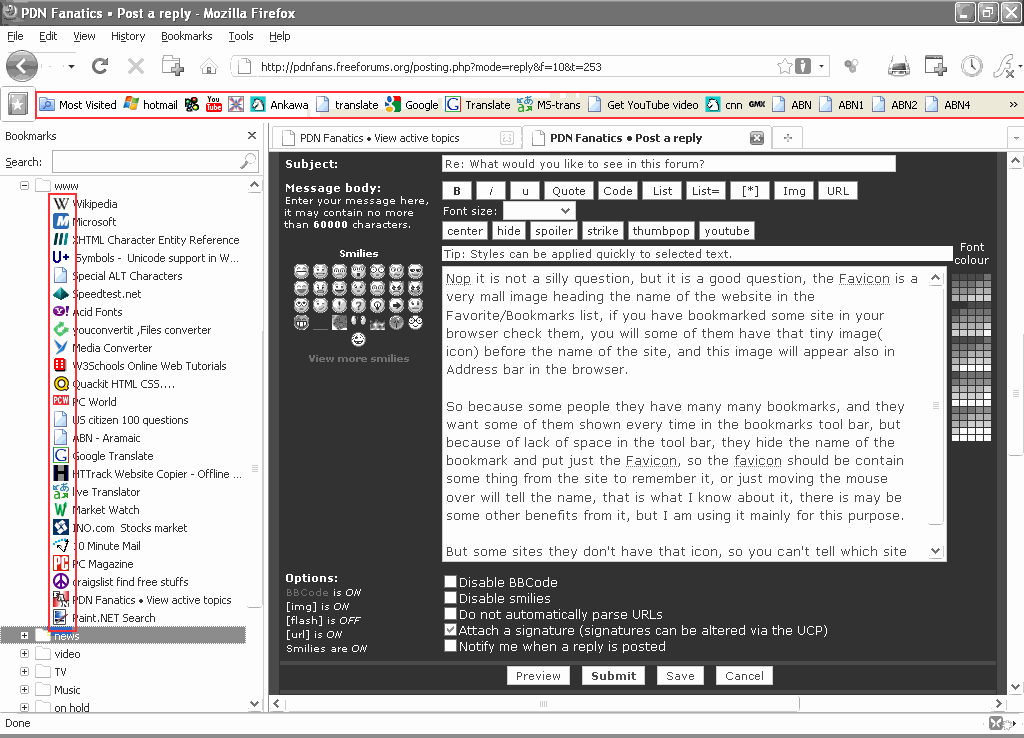
Task: Open Paint.NET Search bookmark
Action: pyautogui.click(x=104, y=617)
